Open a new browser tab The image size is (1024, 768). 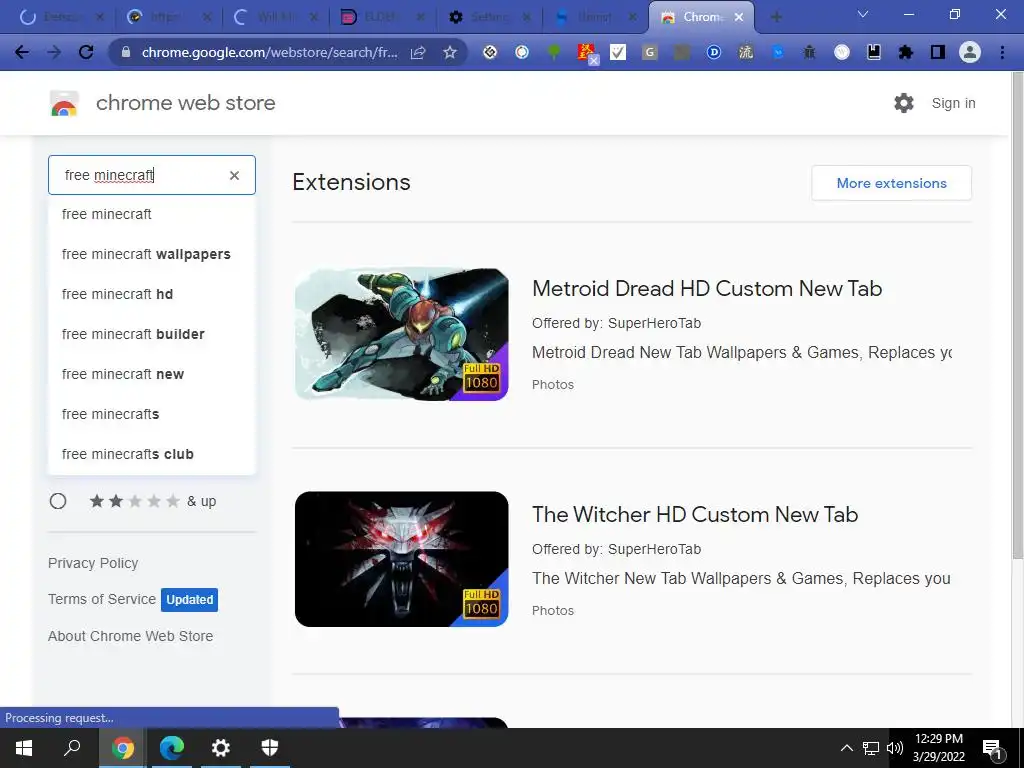pyautogui.click(x=776, y=17)
